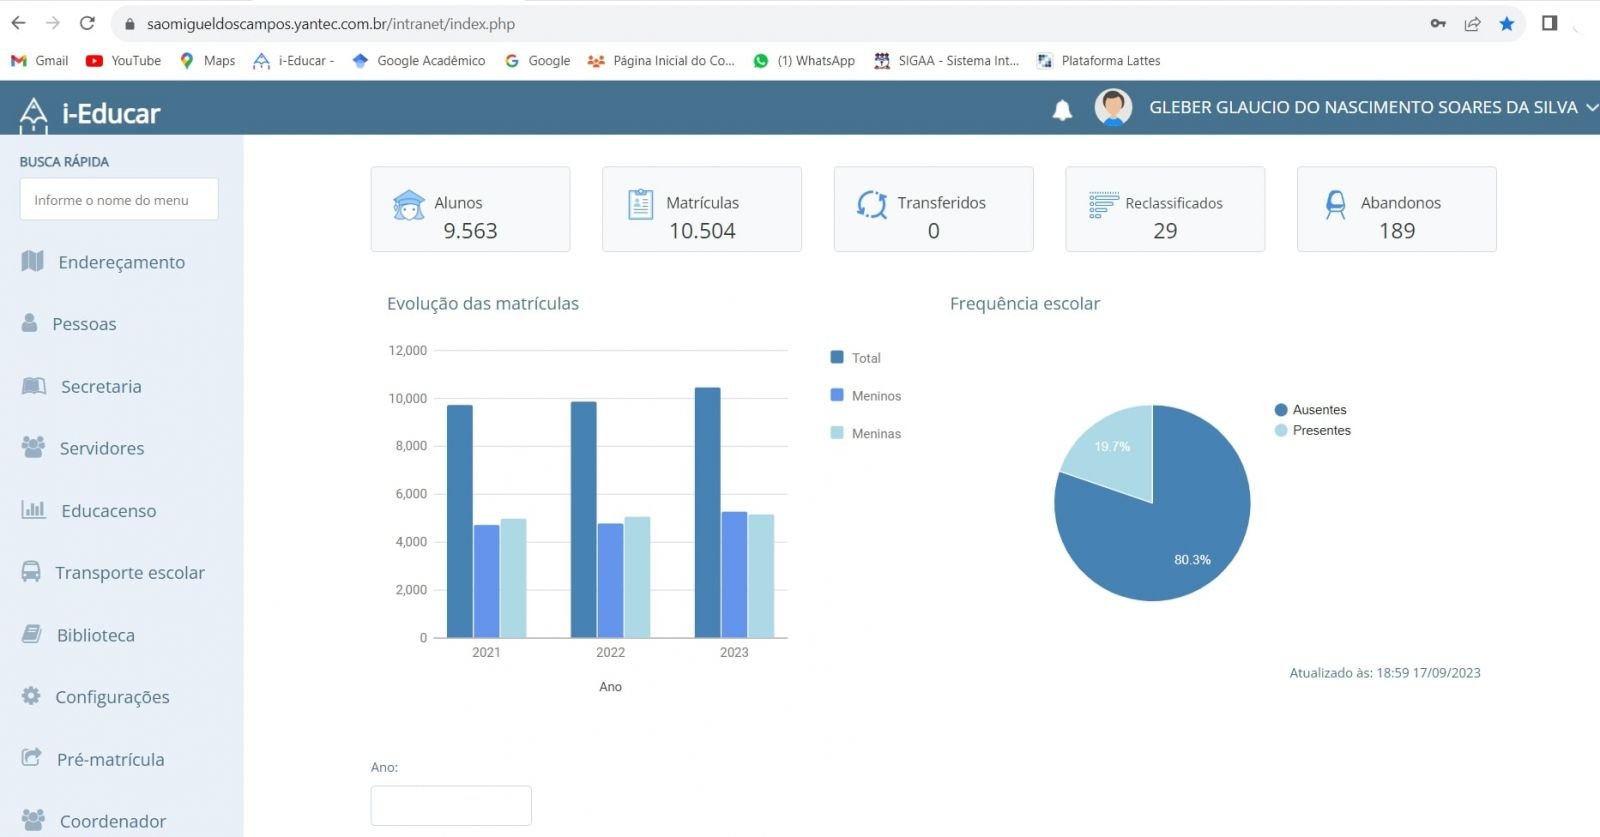Viewport: 1600px width, 837px height.
Task: Open the Endereçamento menu
Action: pos(121,262)
